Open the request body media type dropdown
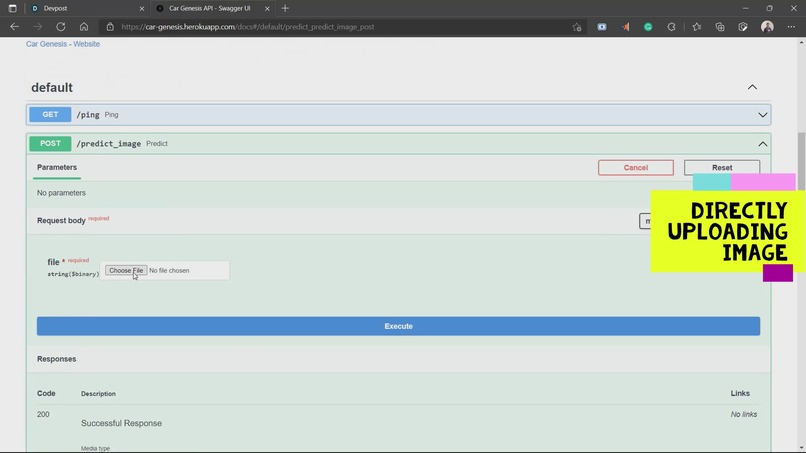The width and height of the screenshot is (806, 453). pos(645,221)
